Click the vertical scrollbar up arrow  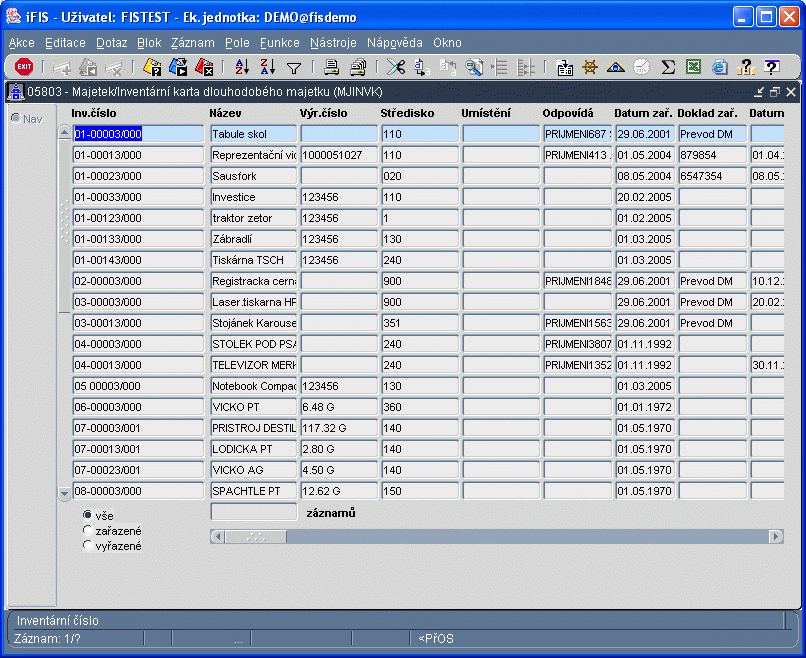[64, 133]
